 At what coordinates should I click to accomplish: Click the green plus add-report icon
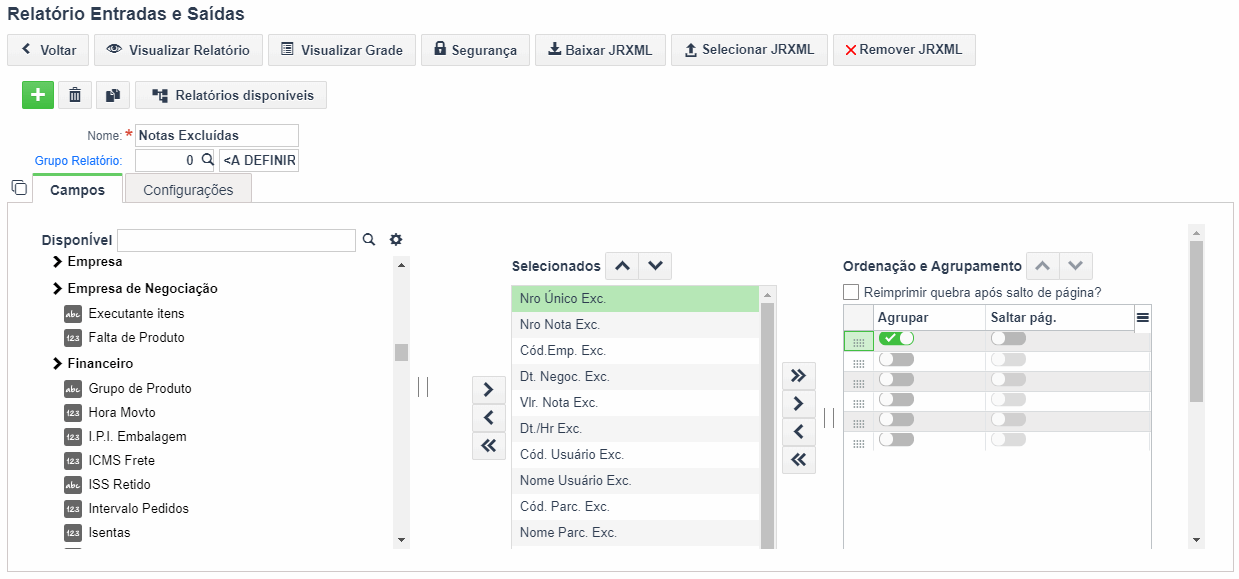(x=38, y=95)
